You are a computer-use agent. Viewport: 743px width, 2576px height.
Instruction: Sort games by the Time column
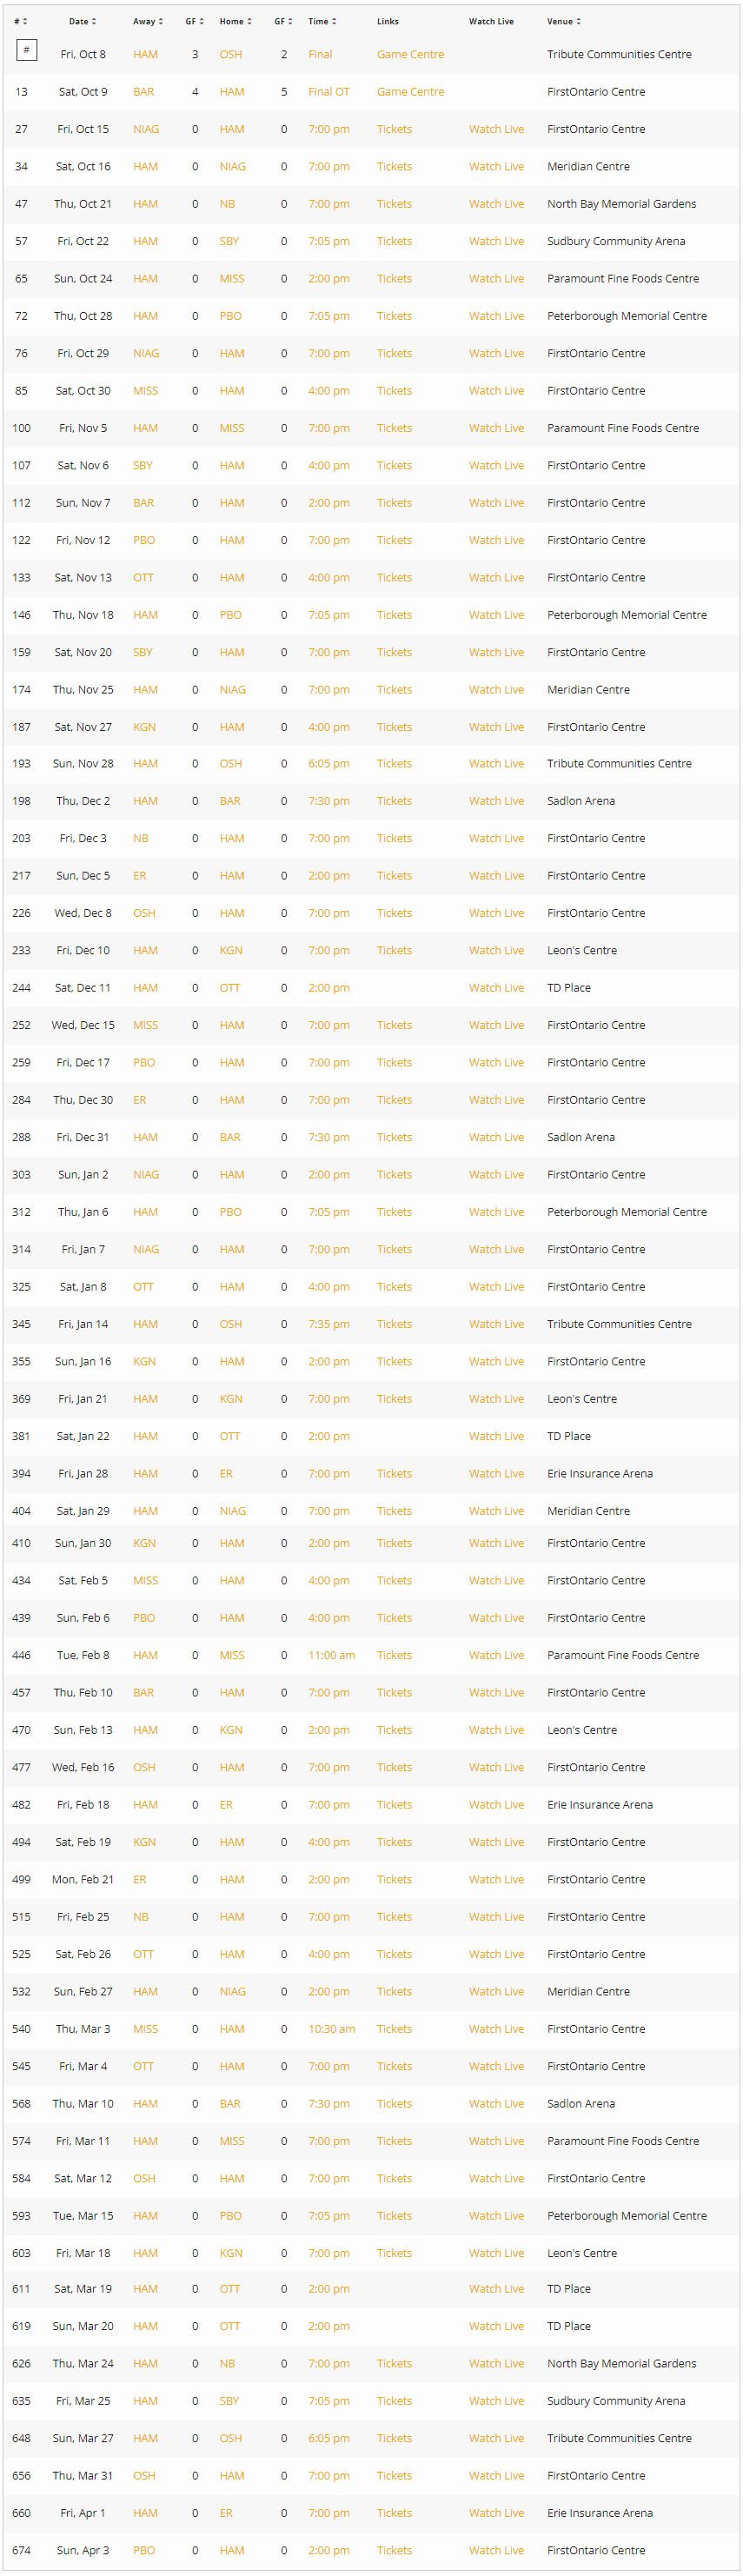322,21
